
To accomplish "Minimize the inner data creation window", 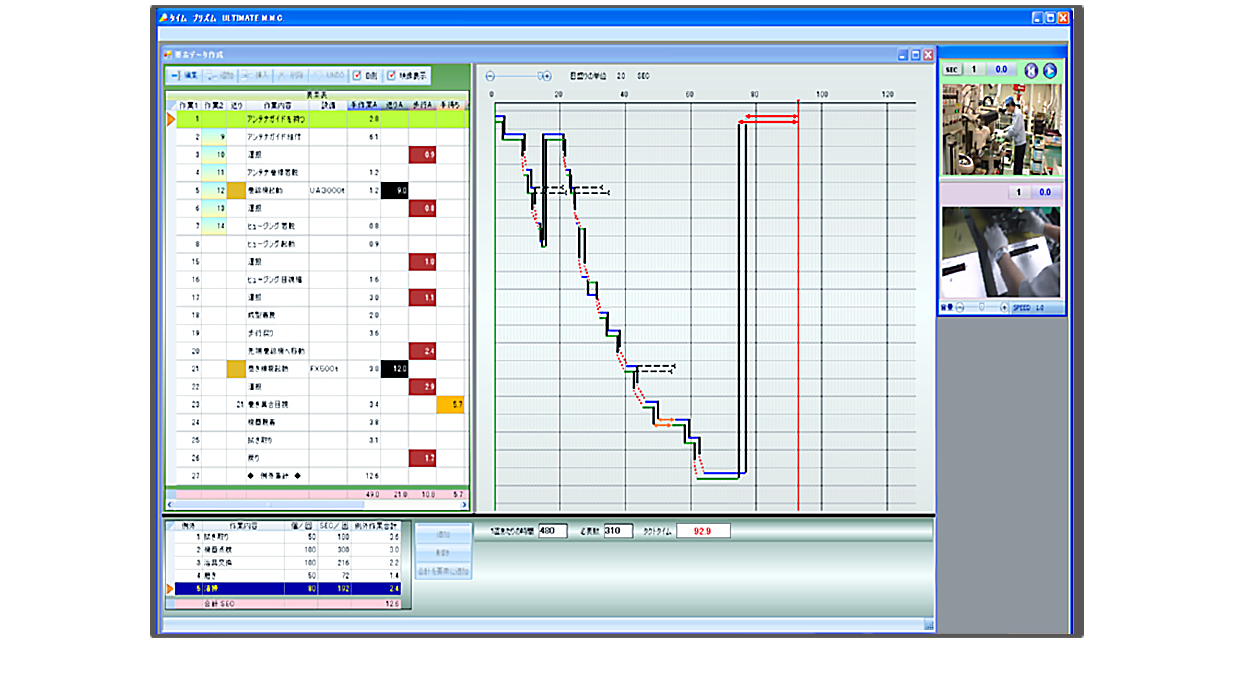I will (902, 55).
